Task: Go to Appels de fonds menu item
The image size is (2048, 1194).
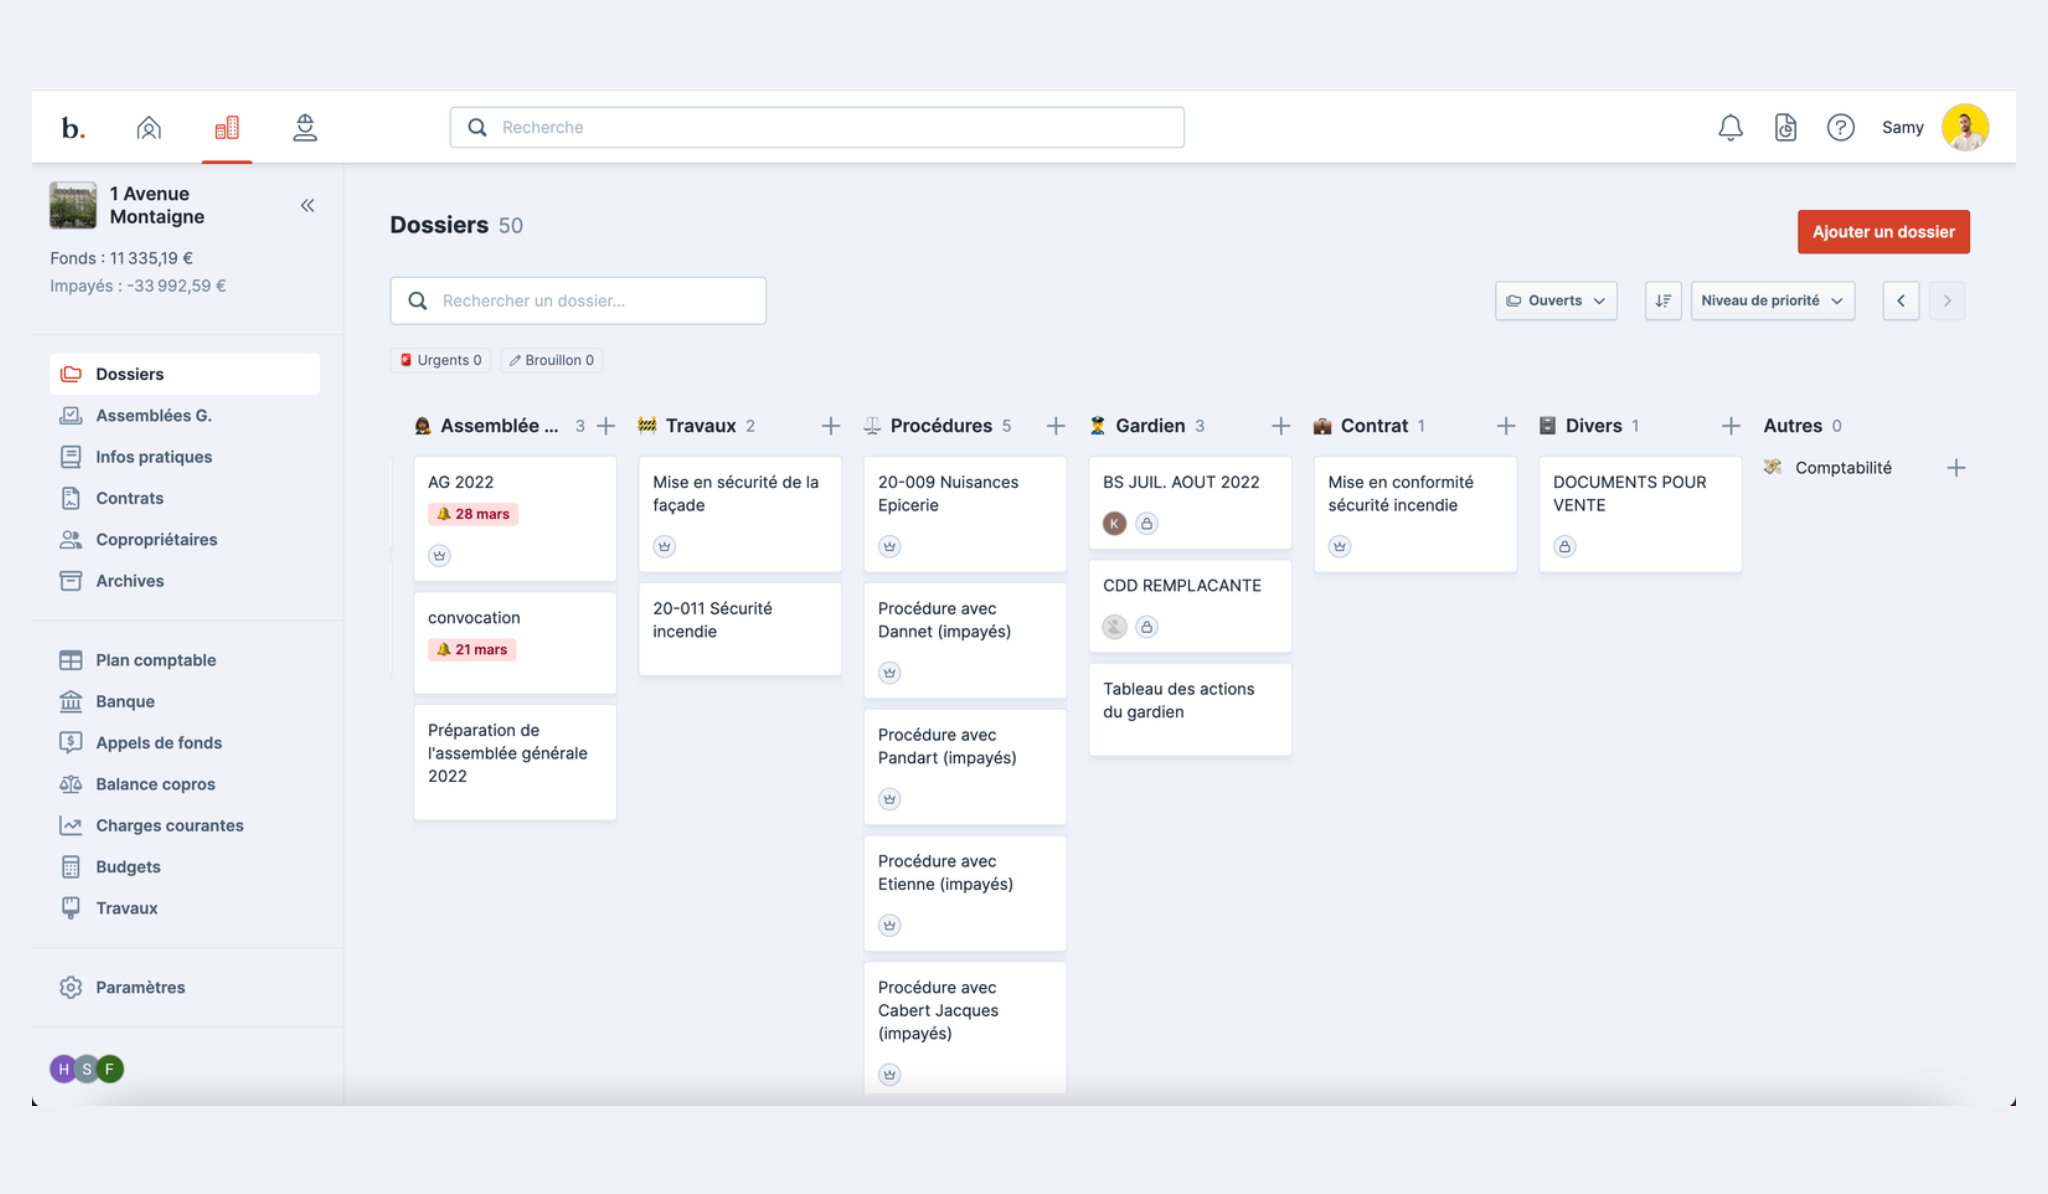Action: [x=158, y=742]
